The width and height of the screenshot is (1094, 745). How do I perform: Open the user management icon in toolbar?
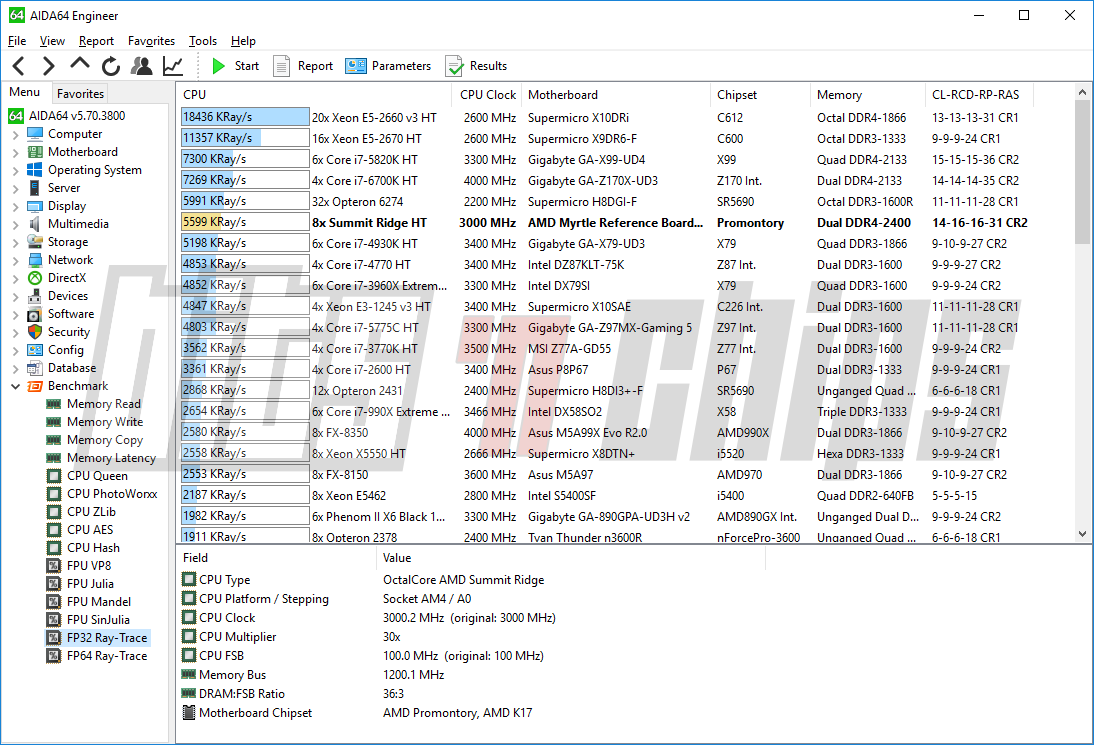tap(142, 66)
